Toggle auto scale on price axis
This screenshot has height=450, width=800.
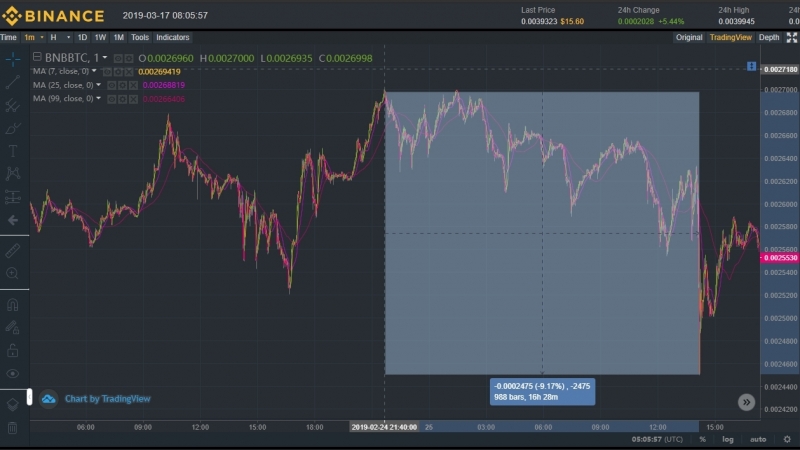758,439
